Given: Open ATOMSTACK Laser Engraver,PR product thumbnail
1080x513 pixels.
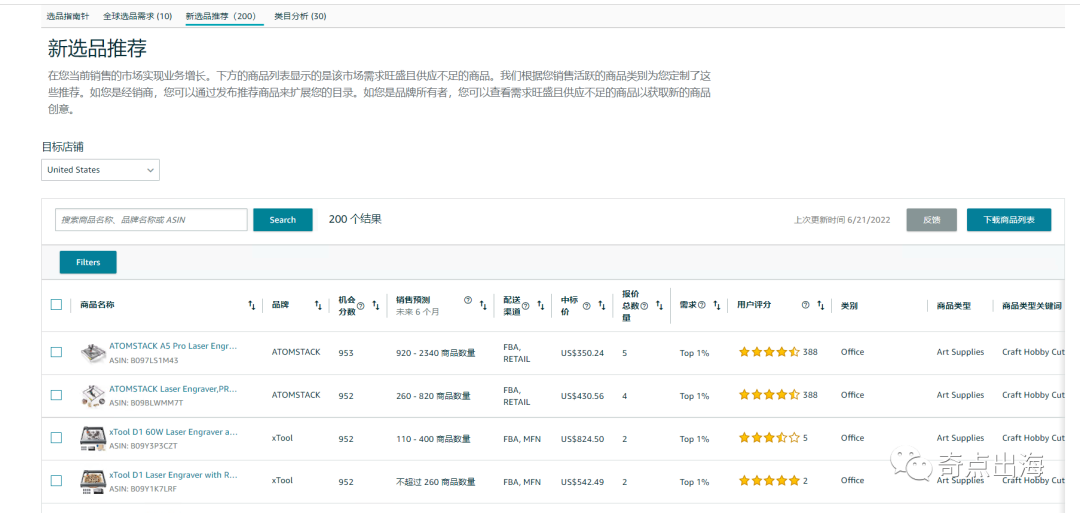Looking at the screenshot, I should (x=92, y=395).
